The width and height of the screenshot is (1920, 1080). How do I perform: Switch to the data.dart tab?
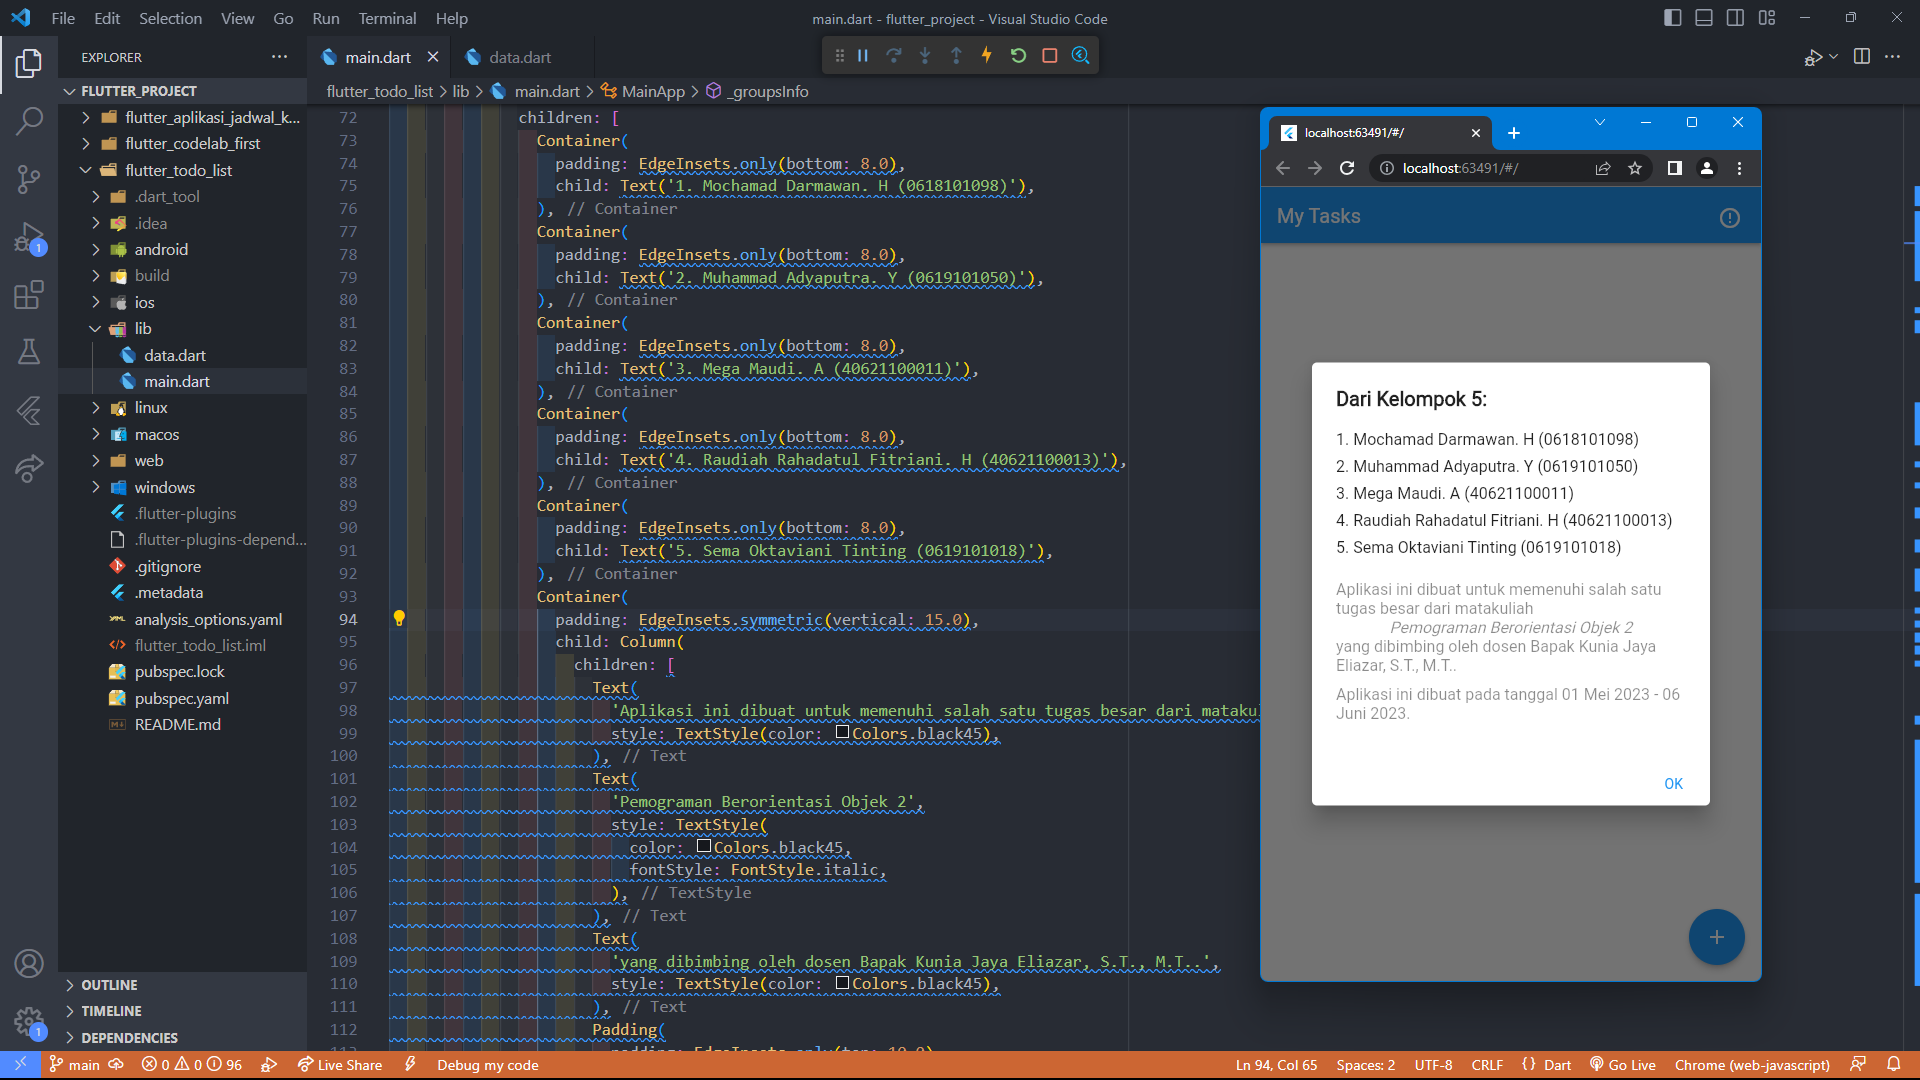519,57
